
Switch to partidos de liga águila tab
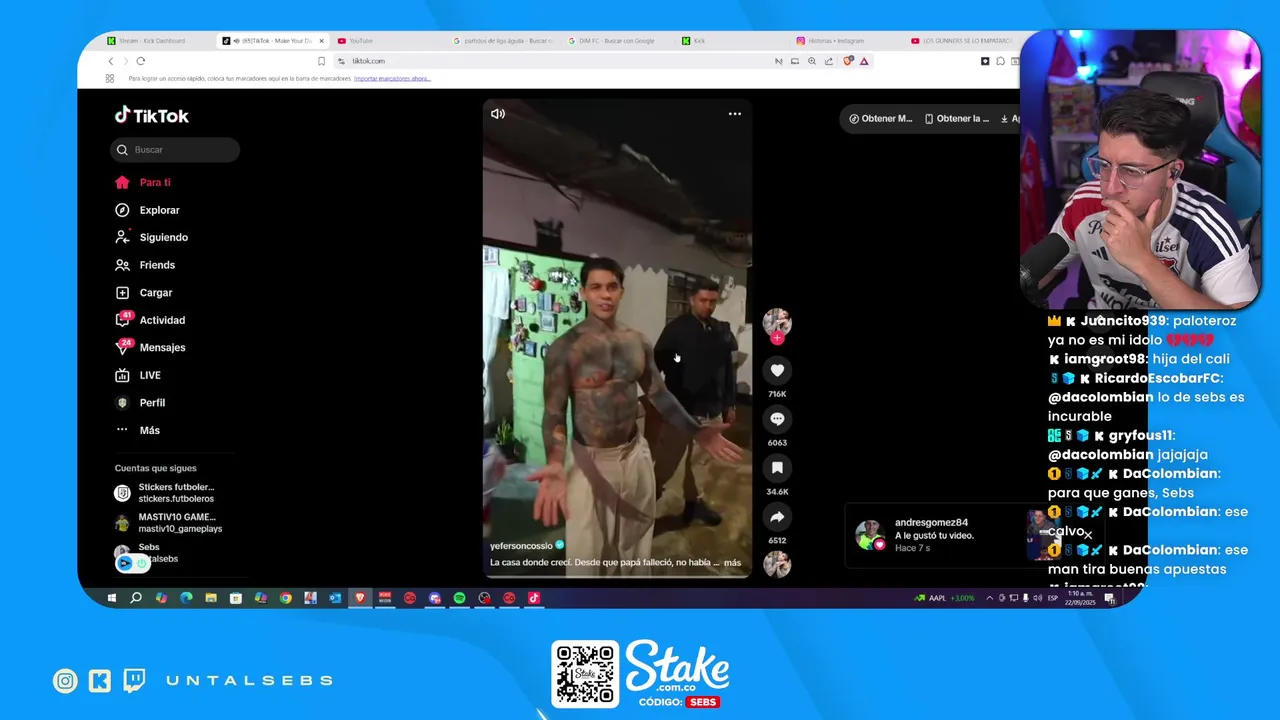(x=502, y=41)
